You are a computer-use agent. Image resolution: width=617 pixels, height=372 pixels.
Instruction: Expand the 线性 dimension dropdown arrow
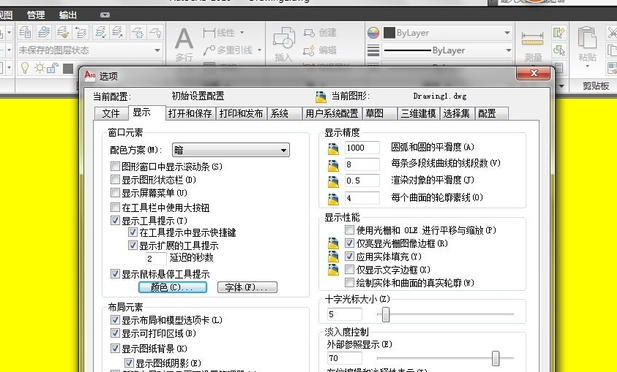point(242,33)
